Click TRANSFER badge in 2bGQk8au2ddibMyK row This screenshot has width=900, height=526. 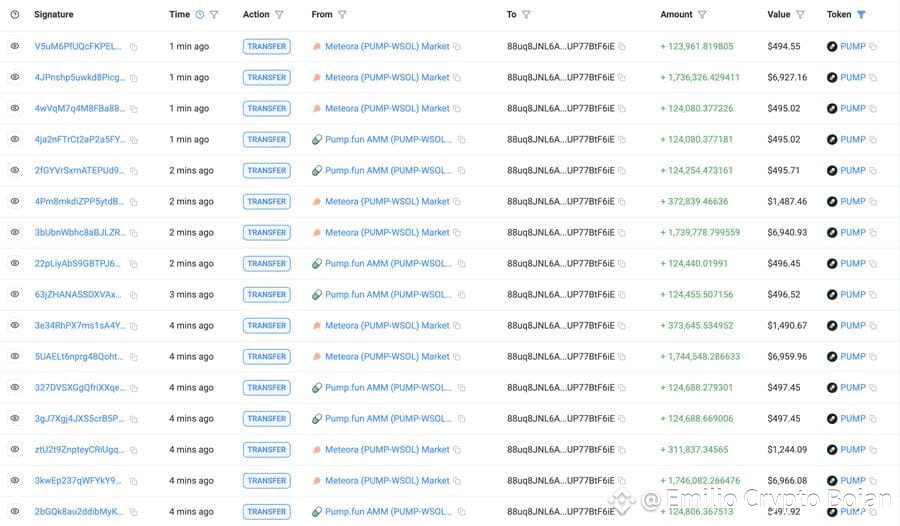pos(266,512)
